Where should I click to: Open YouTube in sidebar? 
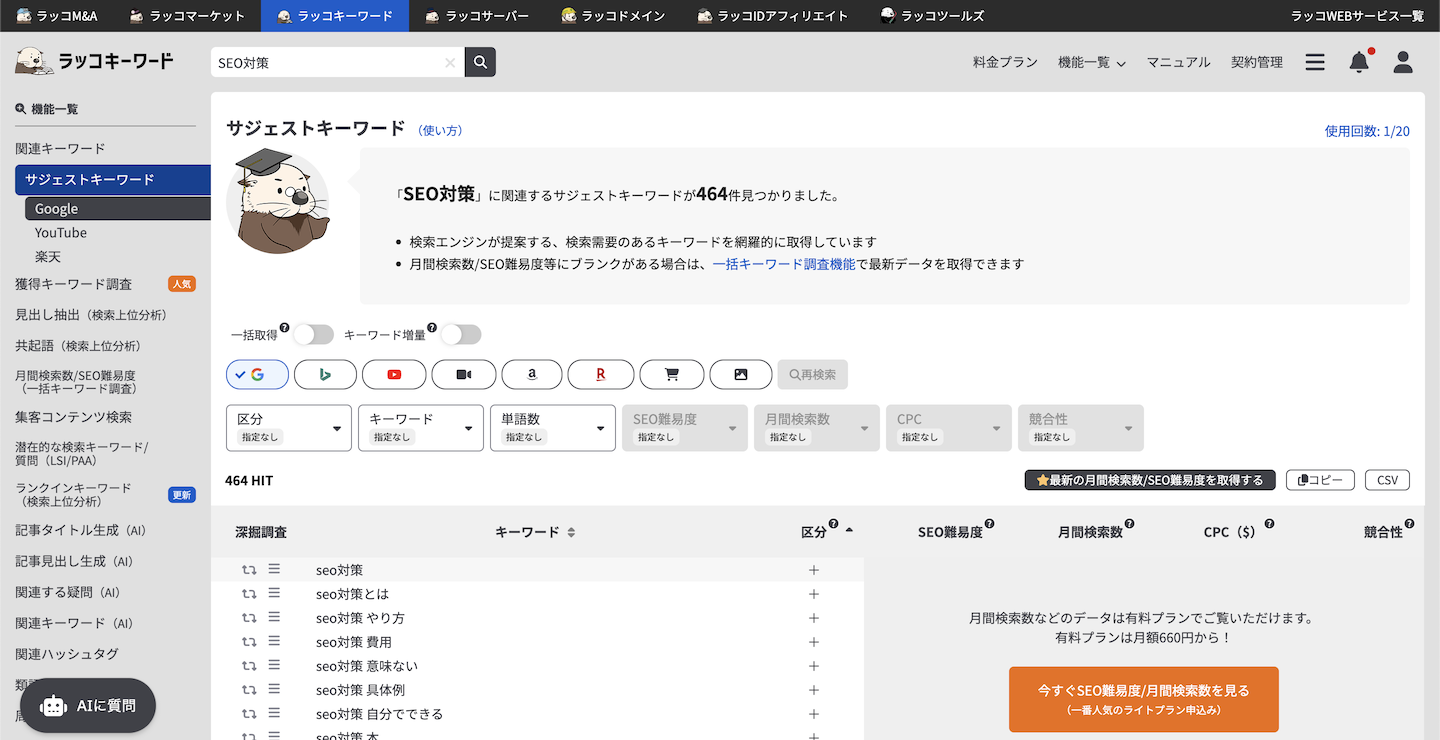(61, 233)
